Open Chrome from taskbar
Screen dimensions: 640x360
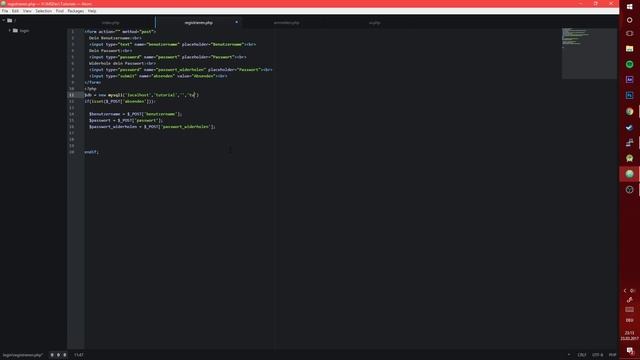629,111
